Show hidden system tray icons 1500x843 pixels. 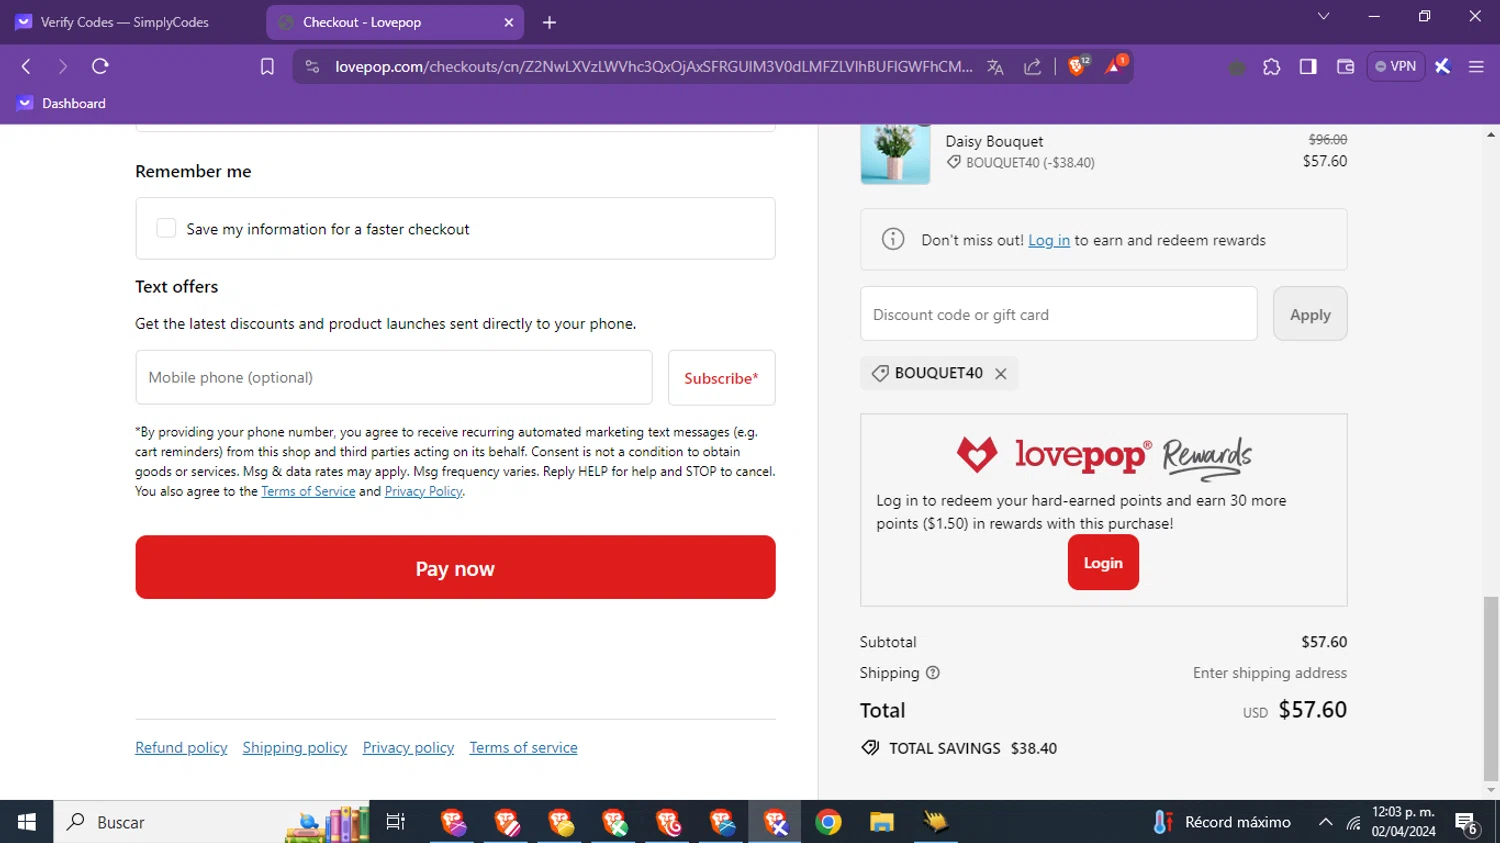(1325, 822)
